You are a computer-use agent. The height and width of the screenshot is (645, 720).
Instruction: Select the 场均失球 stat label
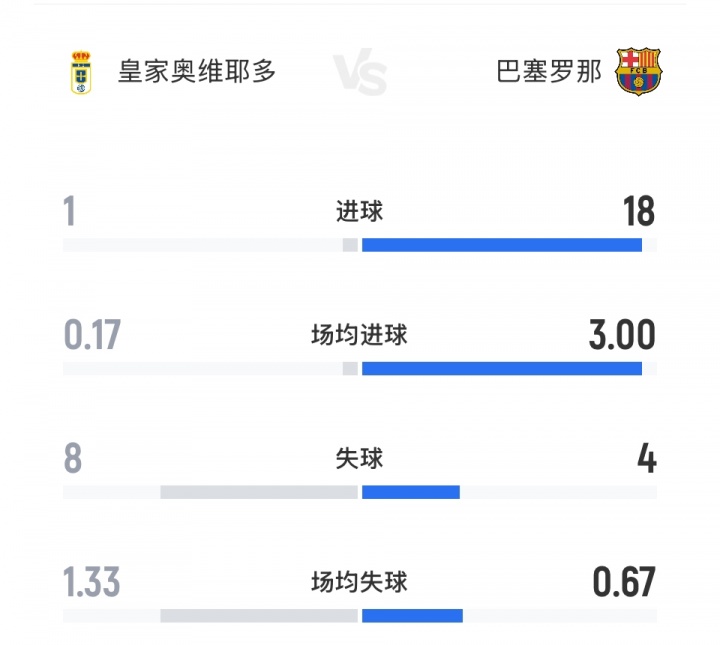click(x=359, y=582)
